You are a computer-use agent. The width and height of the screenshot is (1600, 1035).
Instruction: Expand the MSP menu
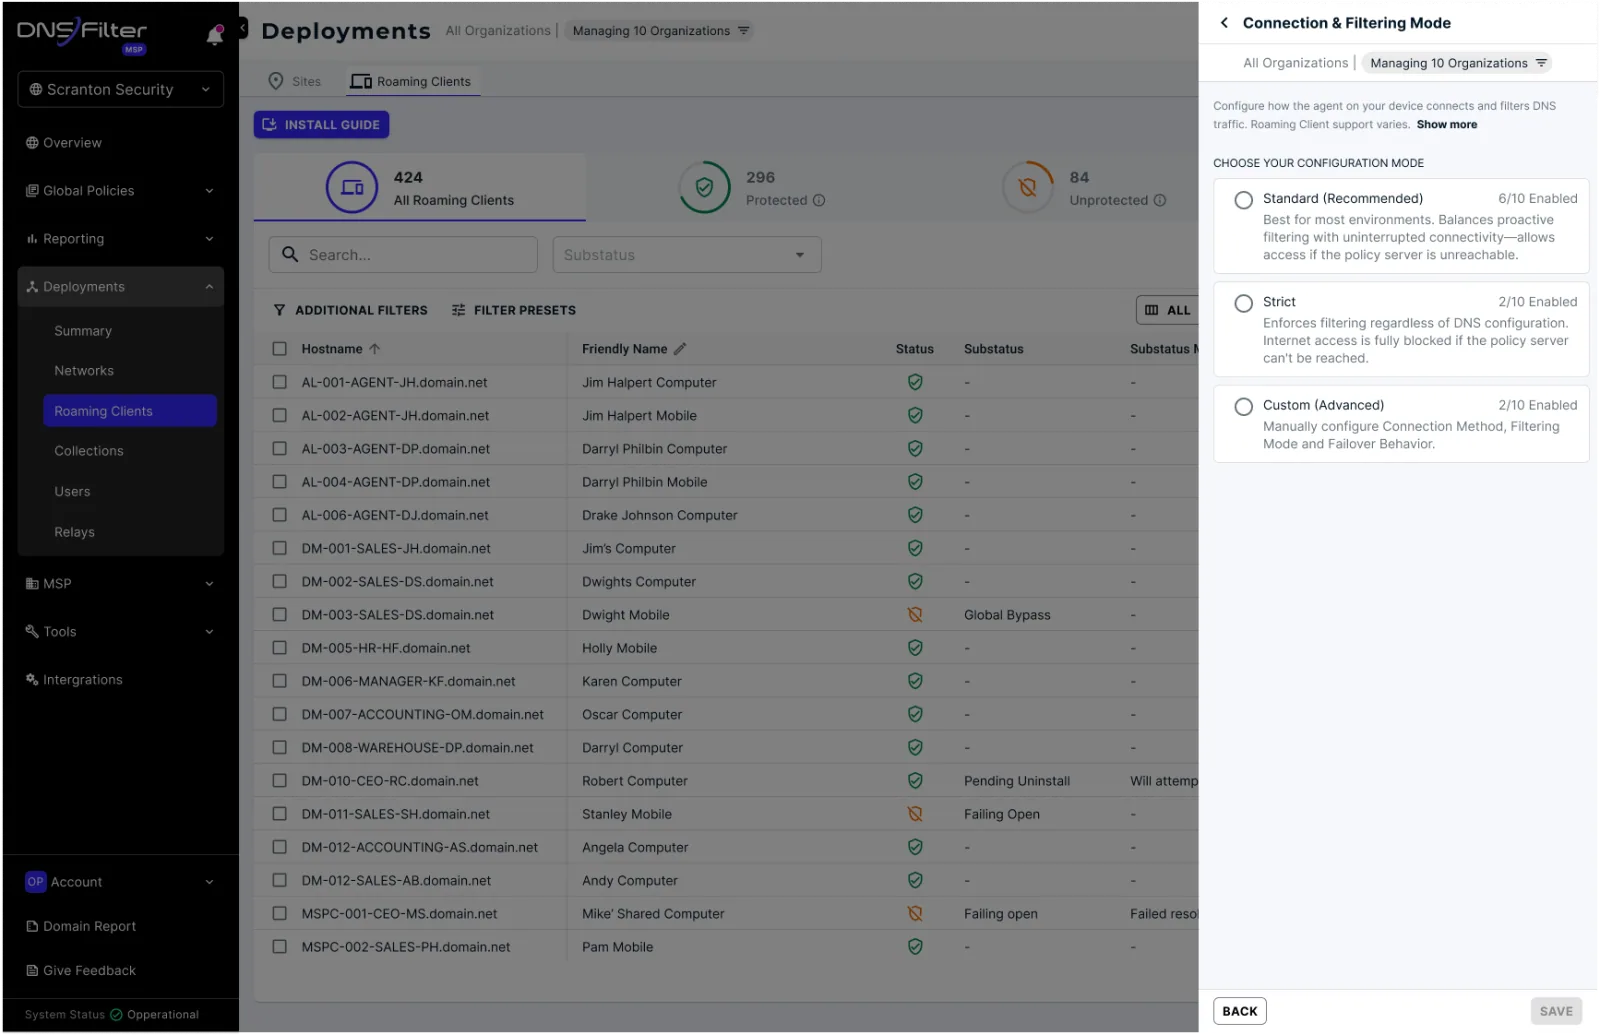pos(120,584)
